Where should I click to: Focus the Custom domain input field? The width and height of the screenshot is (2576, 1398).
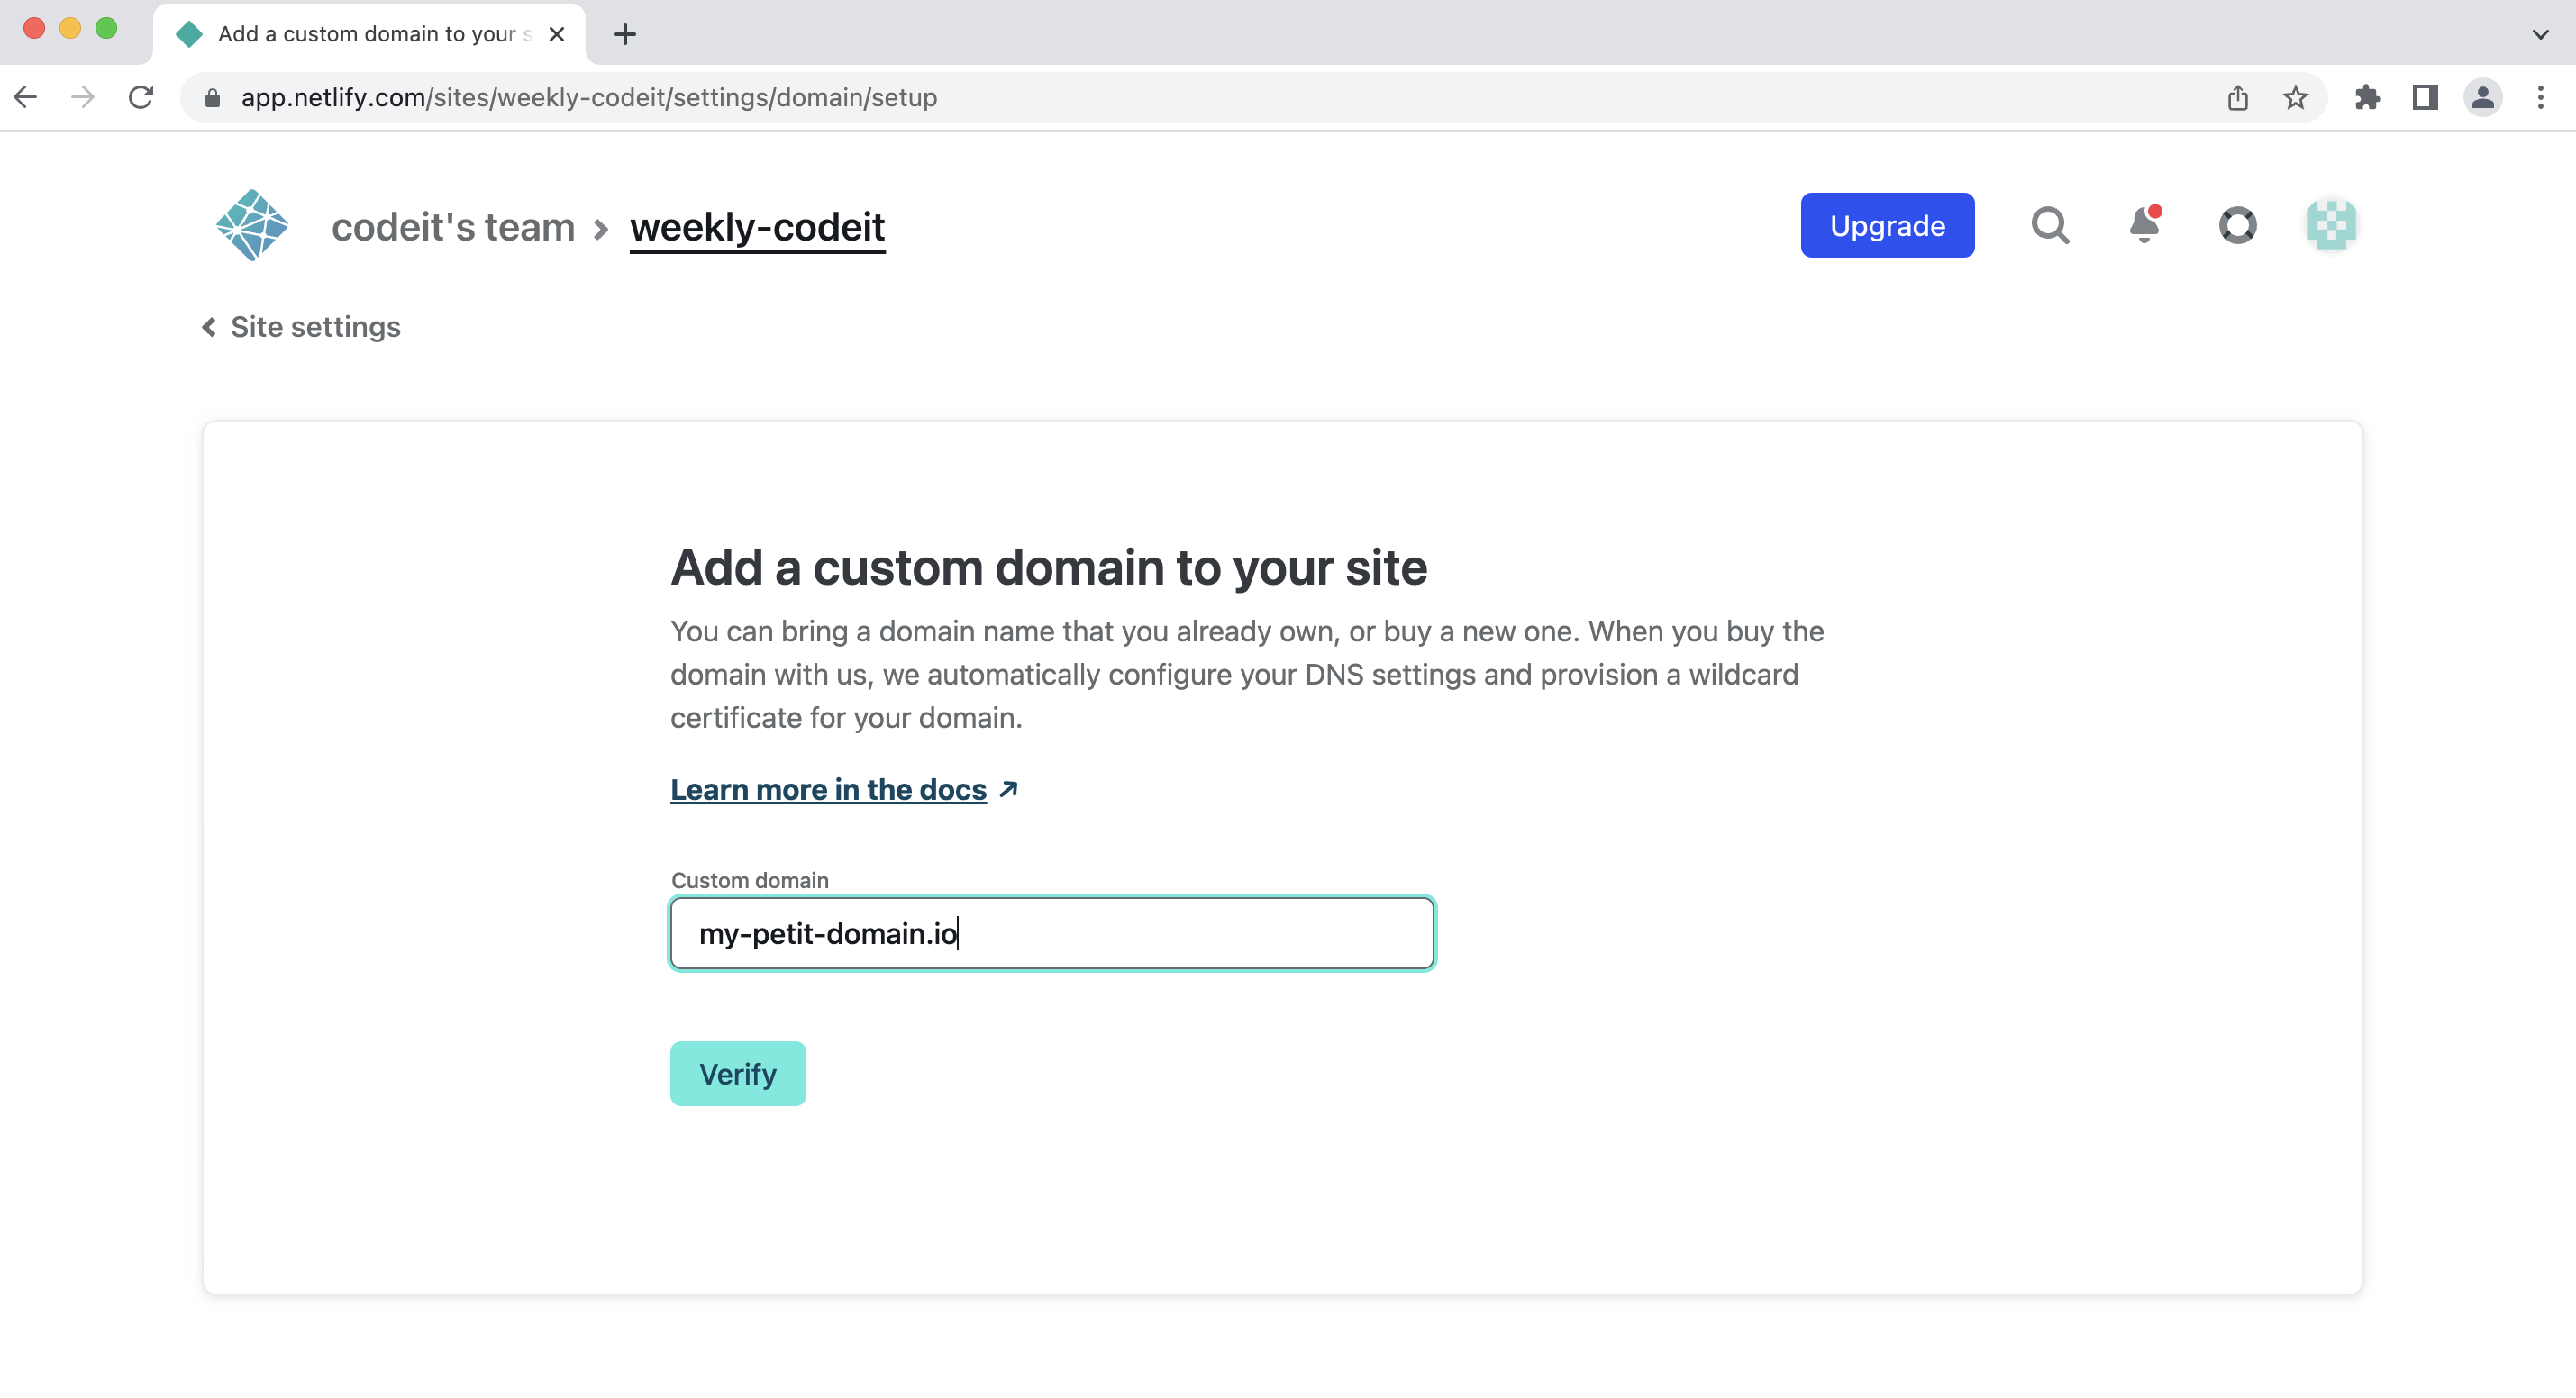pos(1052,933)
